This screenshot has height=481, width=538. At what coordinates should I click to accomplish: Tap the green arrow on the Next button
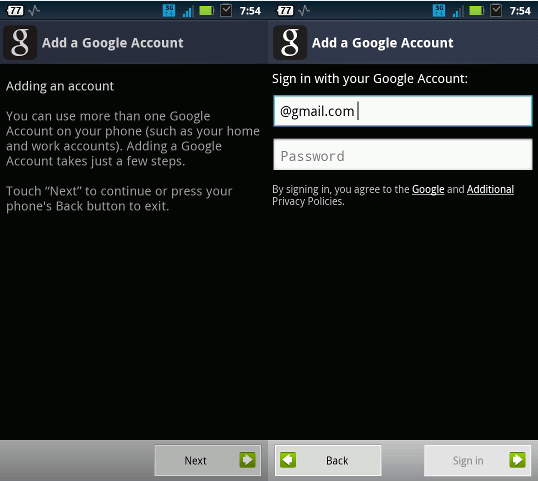(x=247, y=460)
